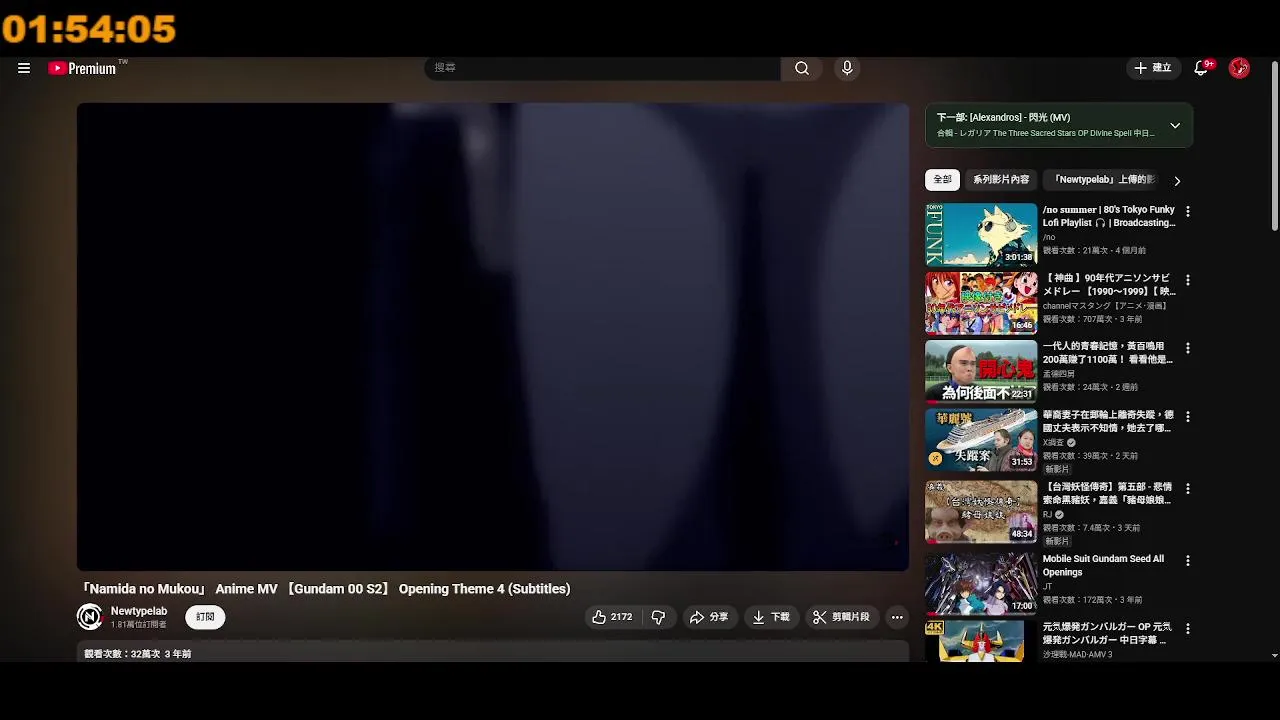This screenshot has height=720, width=1280.
Task: Create a clip with 剪輯片段
Action: click(841, 617)
